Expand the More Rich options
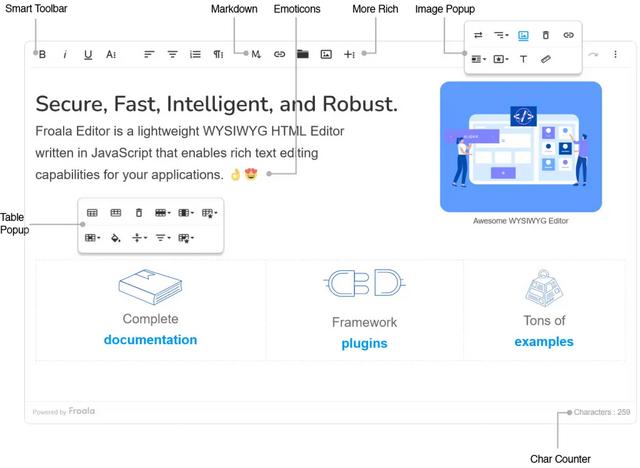This screenshot has width=640, height=468. [349, 54]
